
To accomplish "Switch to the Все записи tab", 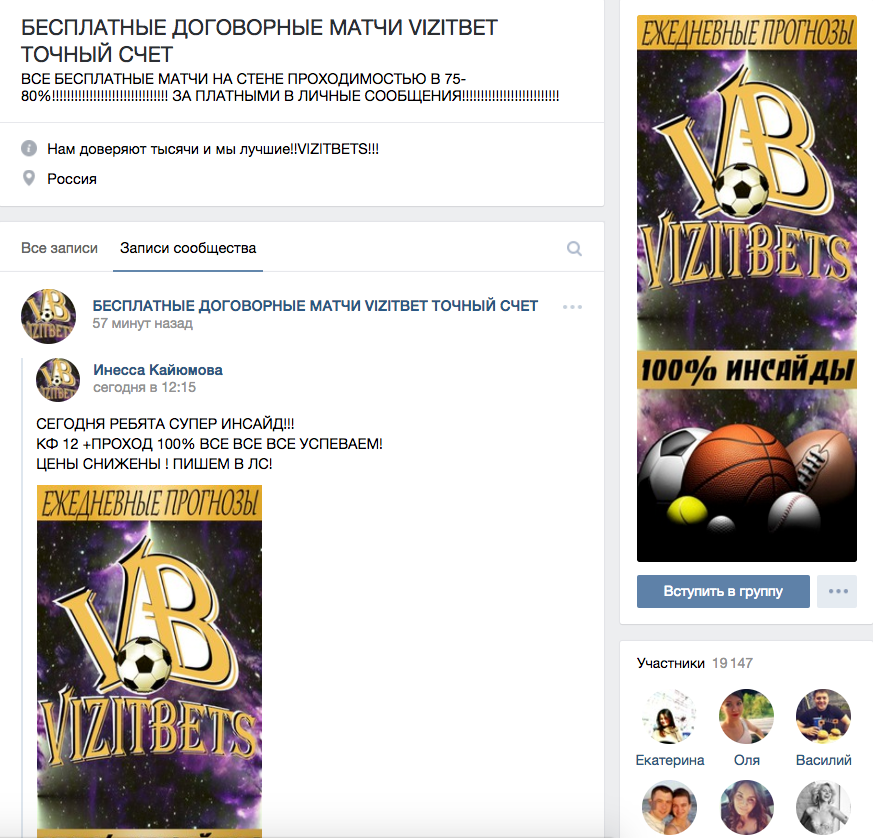I will click(59, 248).
